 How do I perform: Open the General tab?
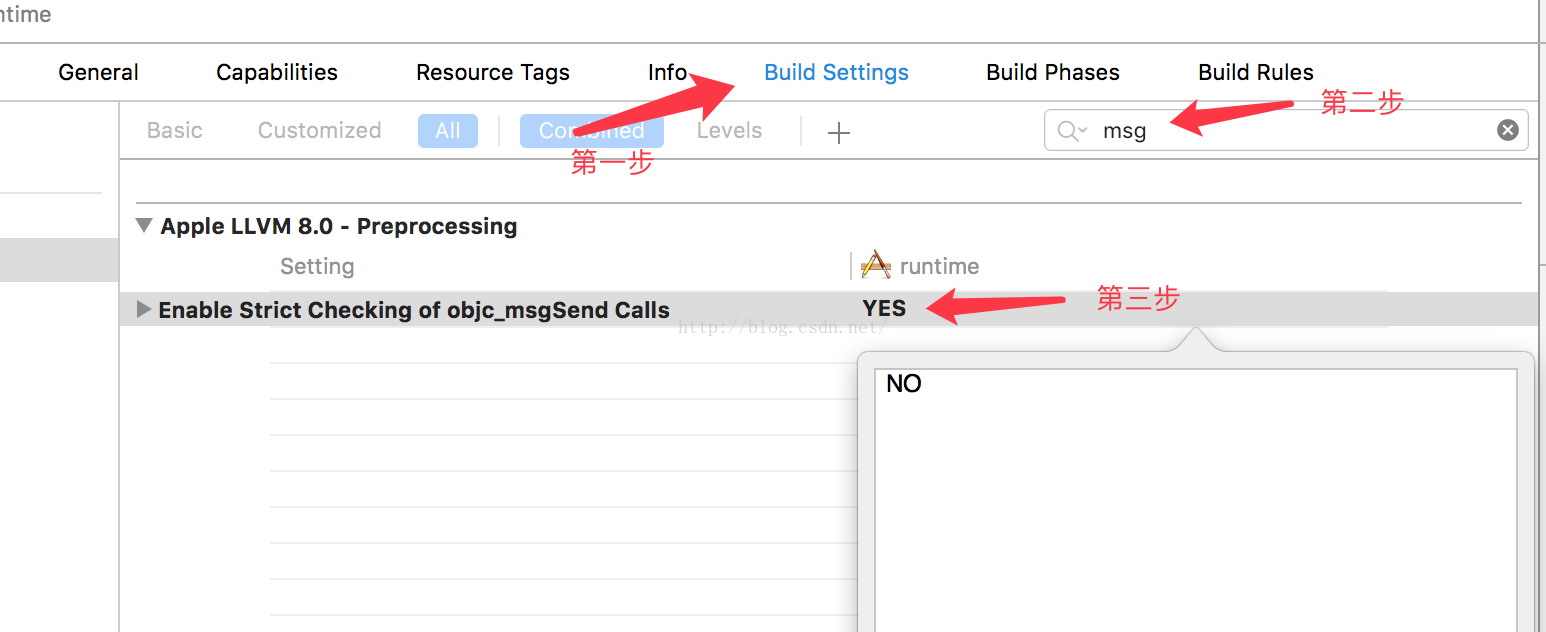[x=98, y=72]
